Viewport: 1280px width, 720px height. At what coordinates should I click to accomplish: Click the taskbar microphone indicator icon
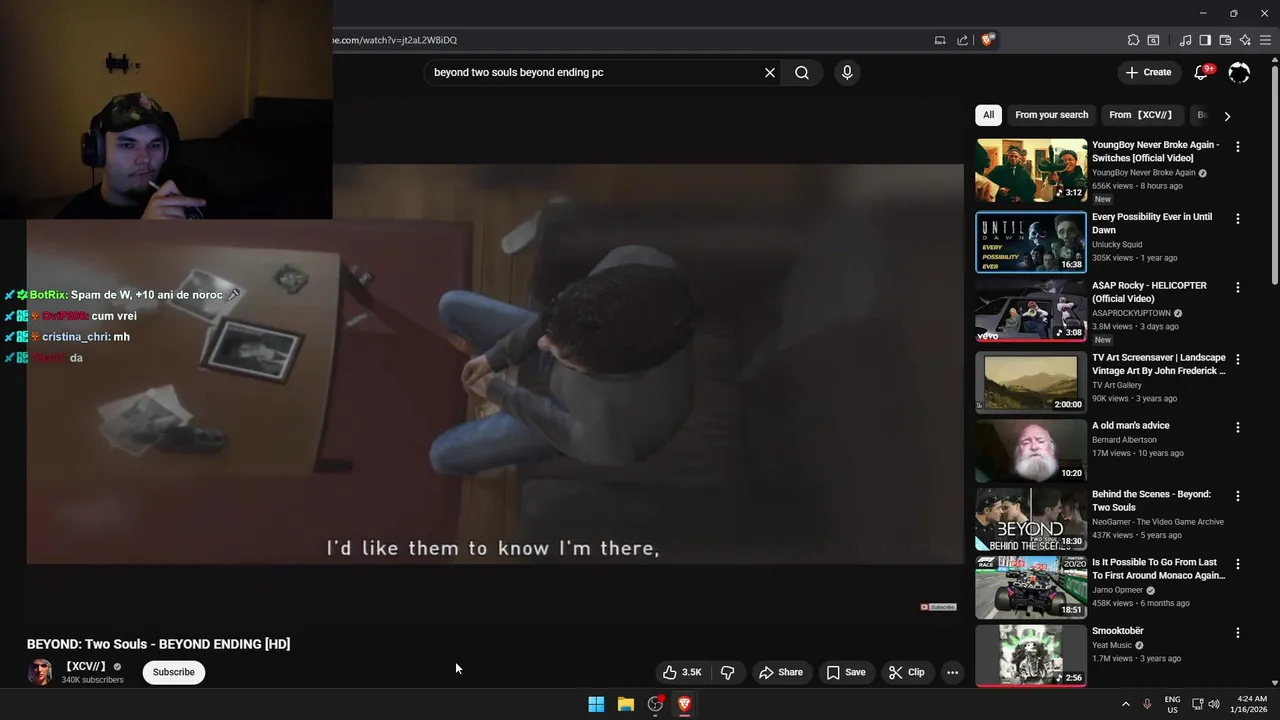1147,704
